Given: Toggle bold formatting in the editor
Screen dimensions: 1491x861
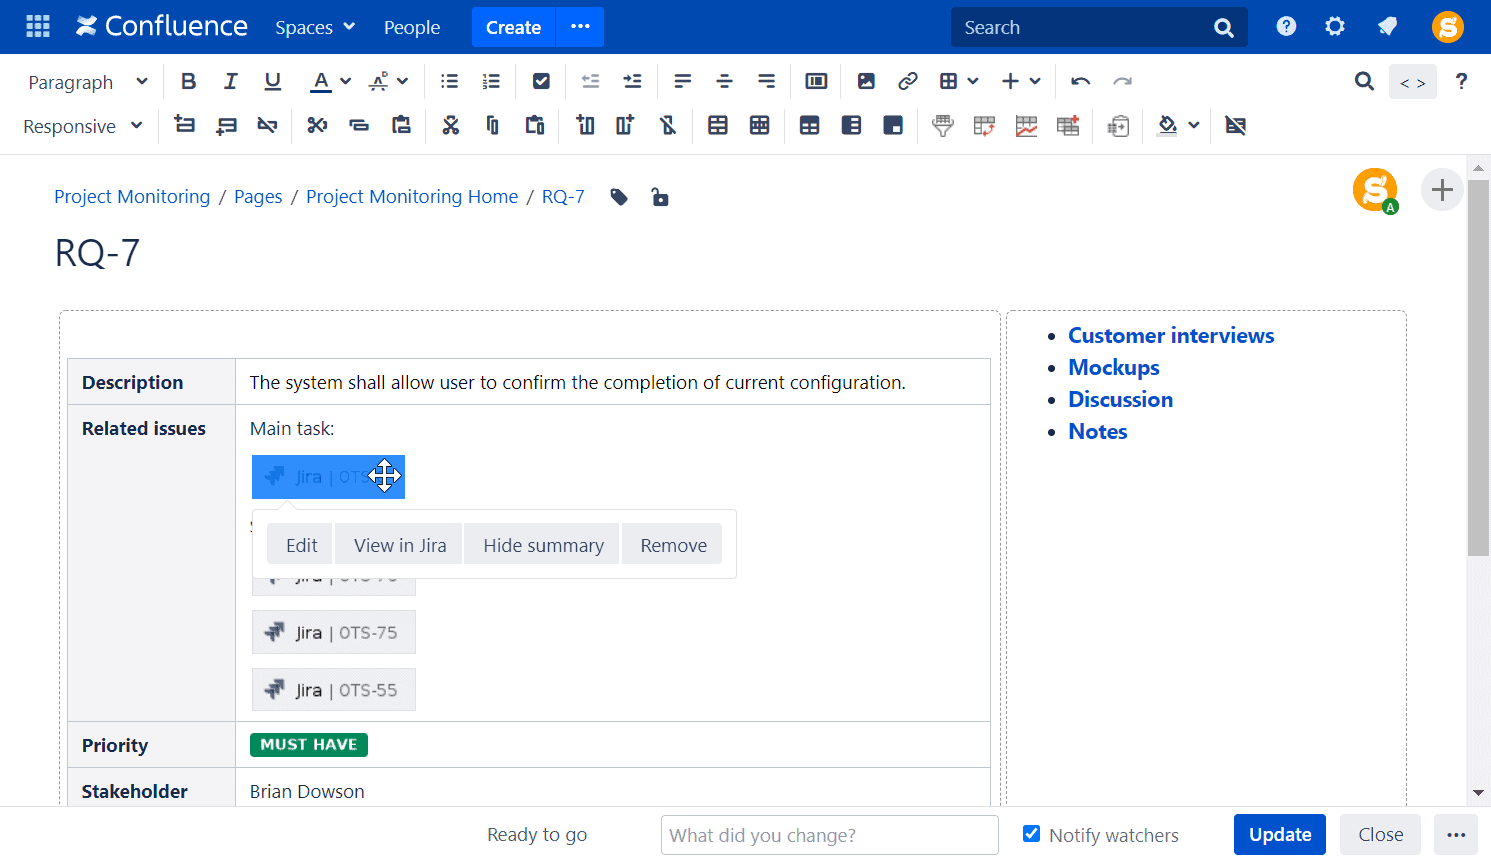Looking at the screenshot, I should [188, 81].
